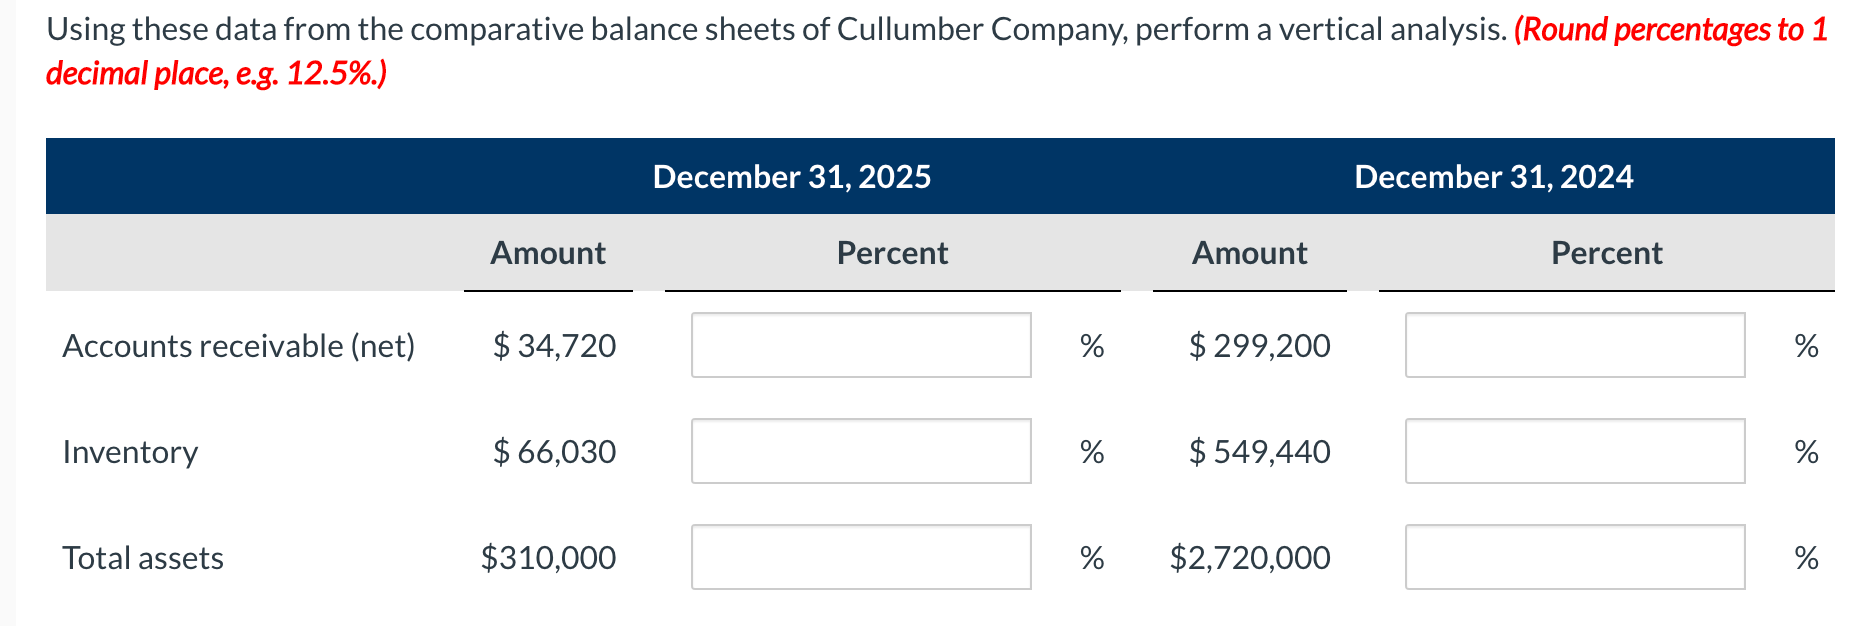Click the Percent input for 2025 Total assets
This screenshot has height=626, width=1864.
click(x=860, y=558)
